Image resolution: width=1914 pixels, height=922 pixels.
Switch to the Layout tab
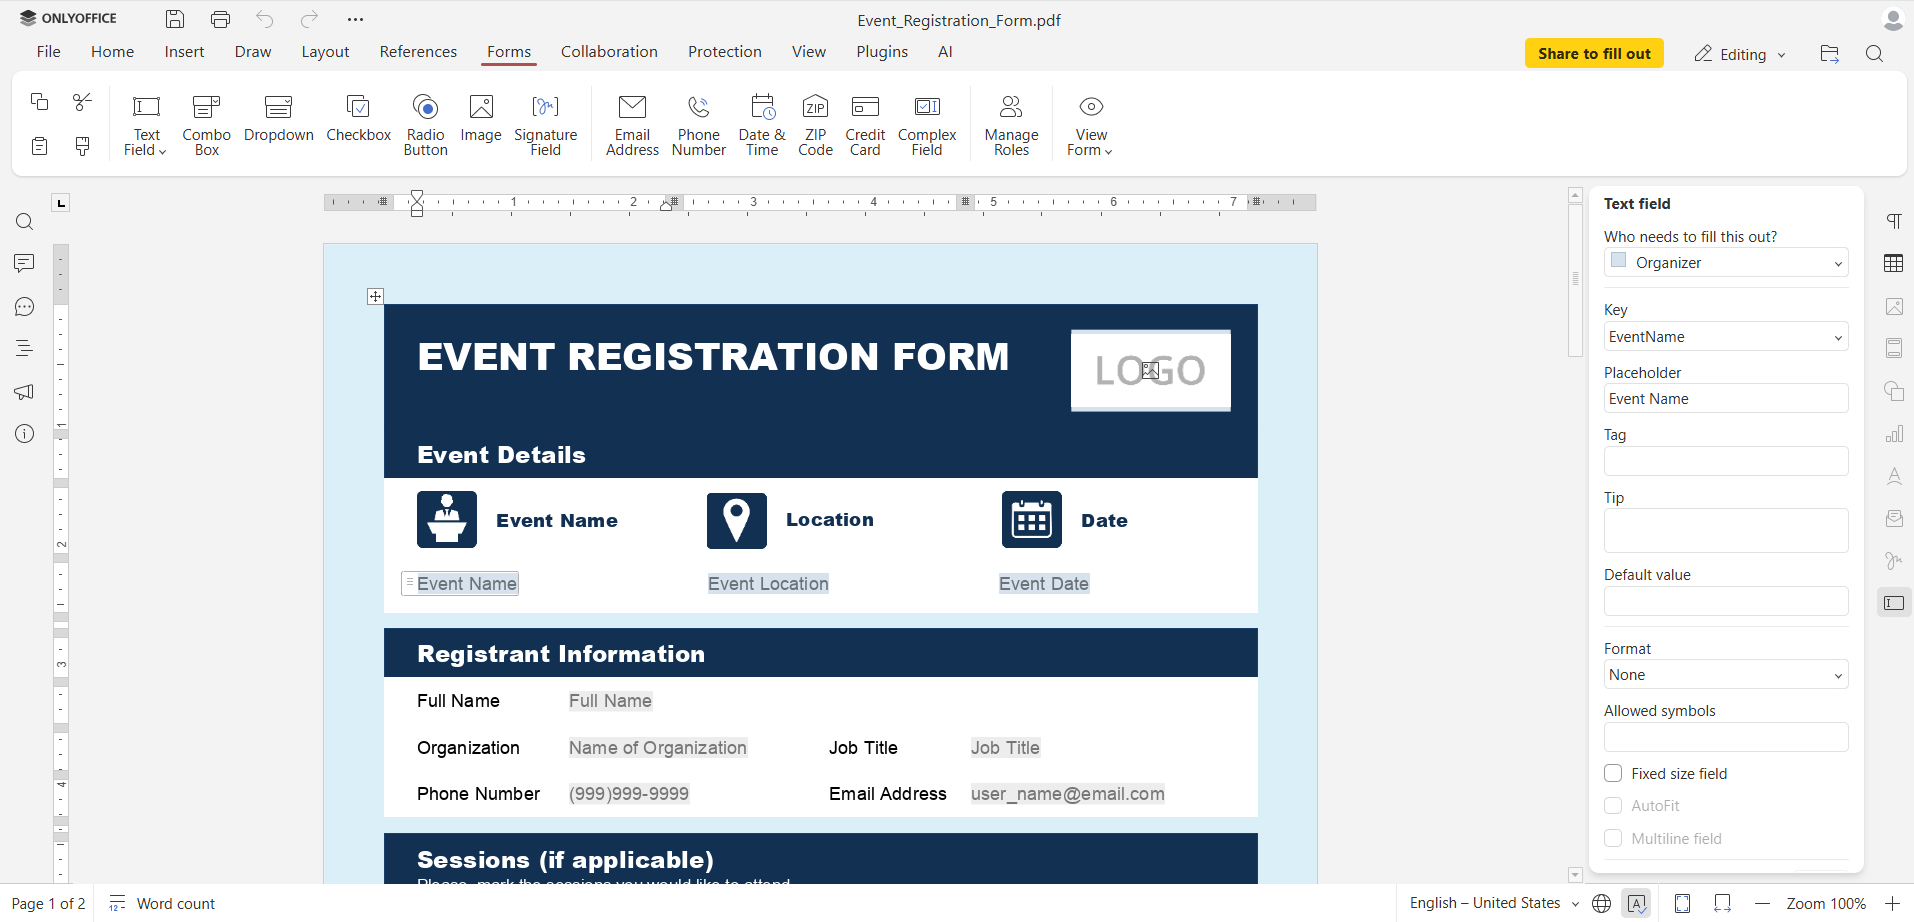coord(325,52)
